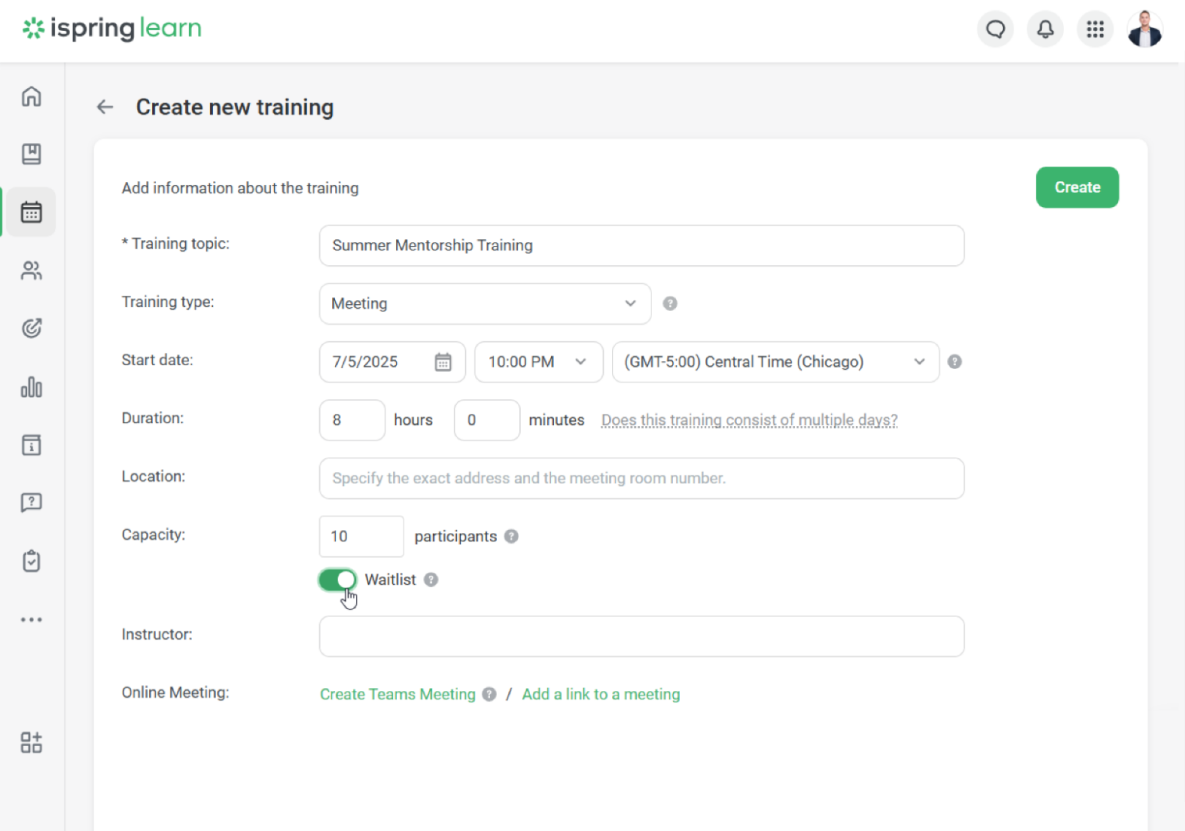Click the Create Teams Meeting link

click(397, 694)
